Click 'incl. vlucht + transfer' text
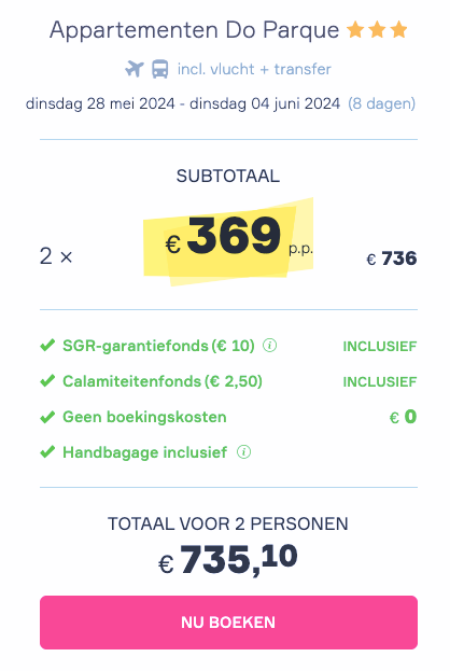 [255, 69]
